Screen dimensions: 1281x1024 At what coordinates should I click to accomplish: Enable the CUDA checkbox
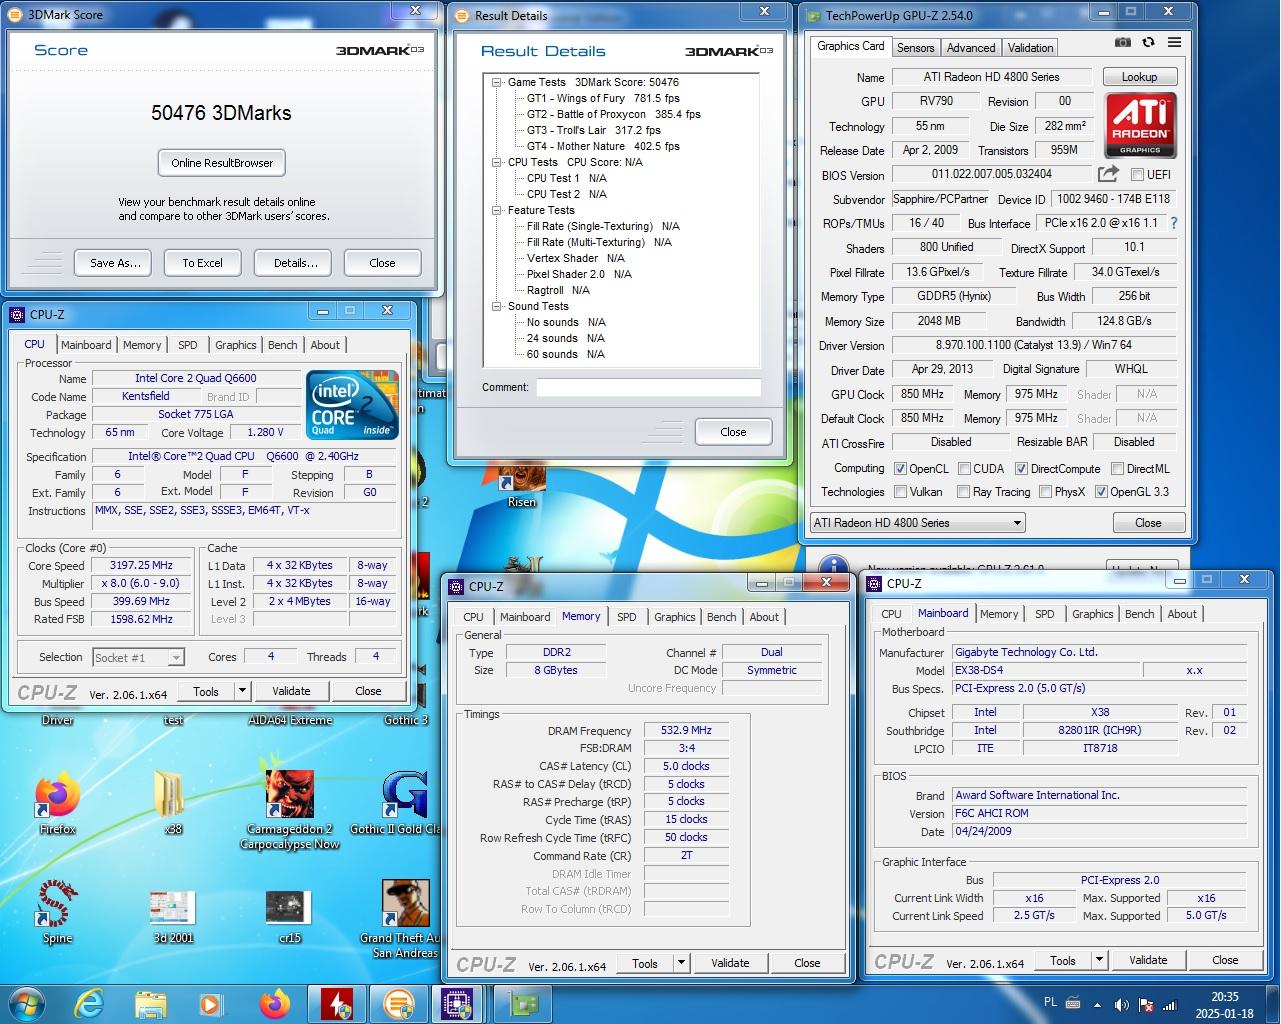point(964,469)
